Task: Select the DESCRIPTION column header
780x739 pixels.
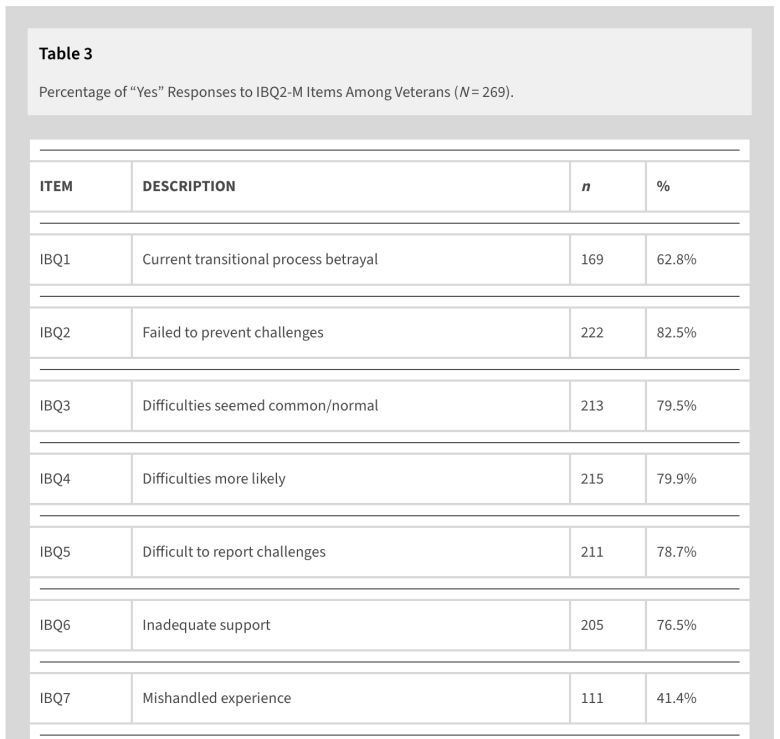Action: pos(189,186)
